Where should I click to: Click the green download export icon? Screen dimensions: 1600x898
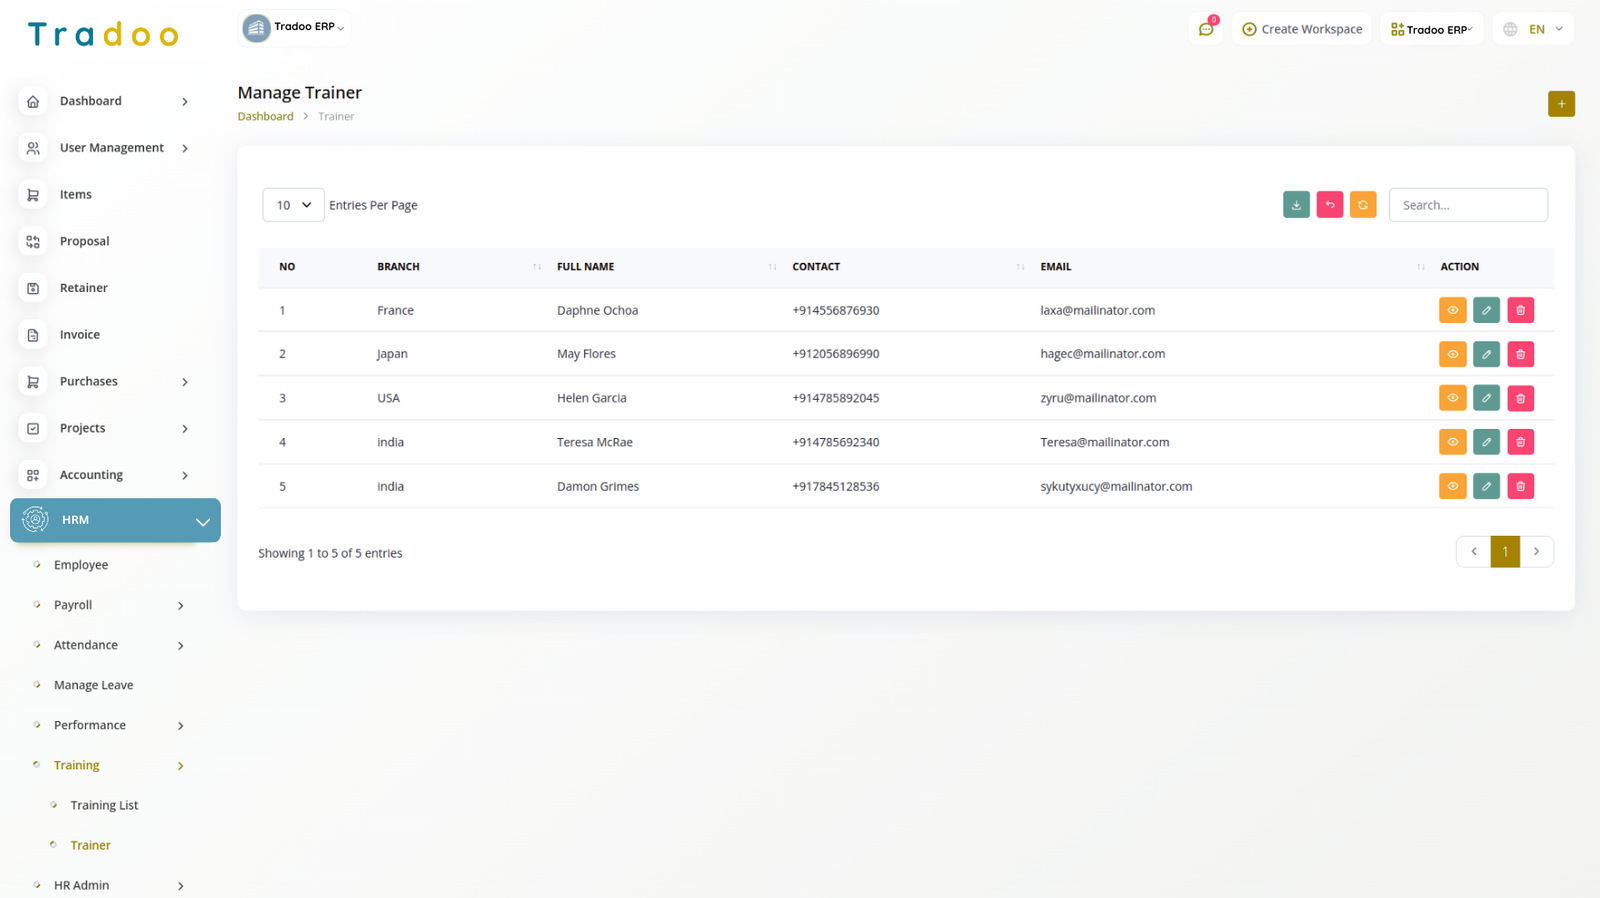(1296, 205)
